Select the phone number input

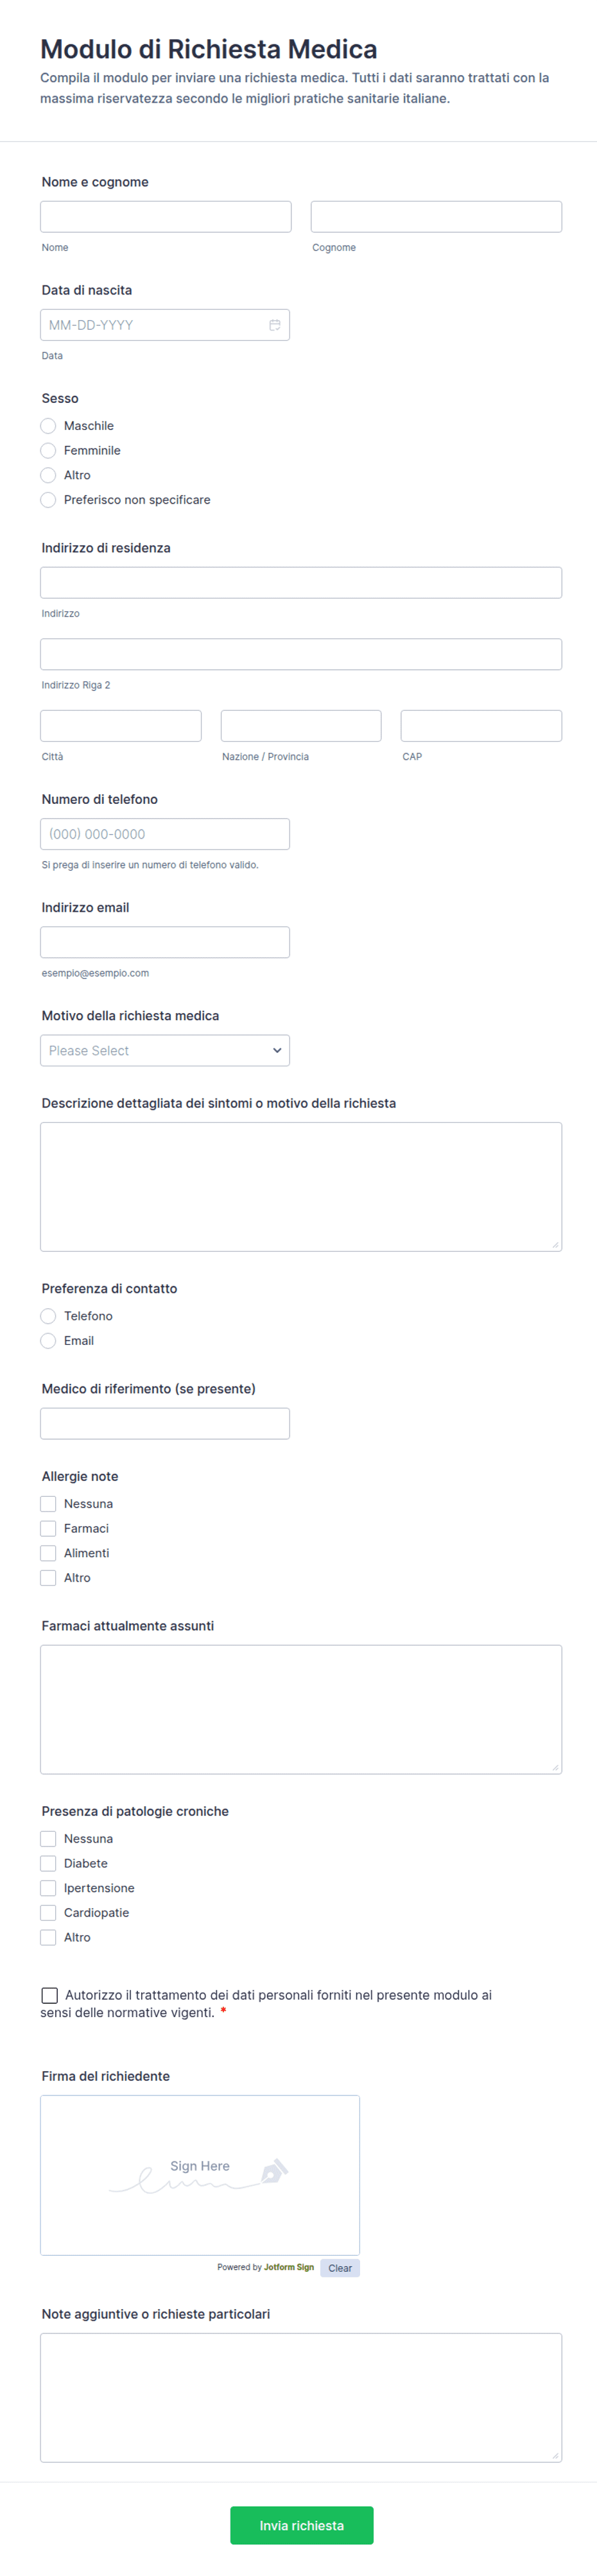point(165,834)
